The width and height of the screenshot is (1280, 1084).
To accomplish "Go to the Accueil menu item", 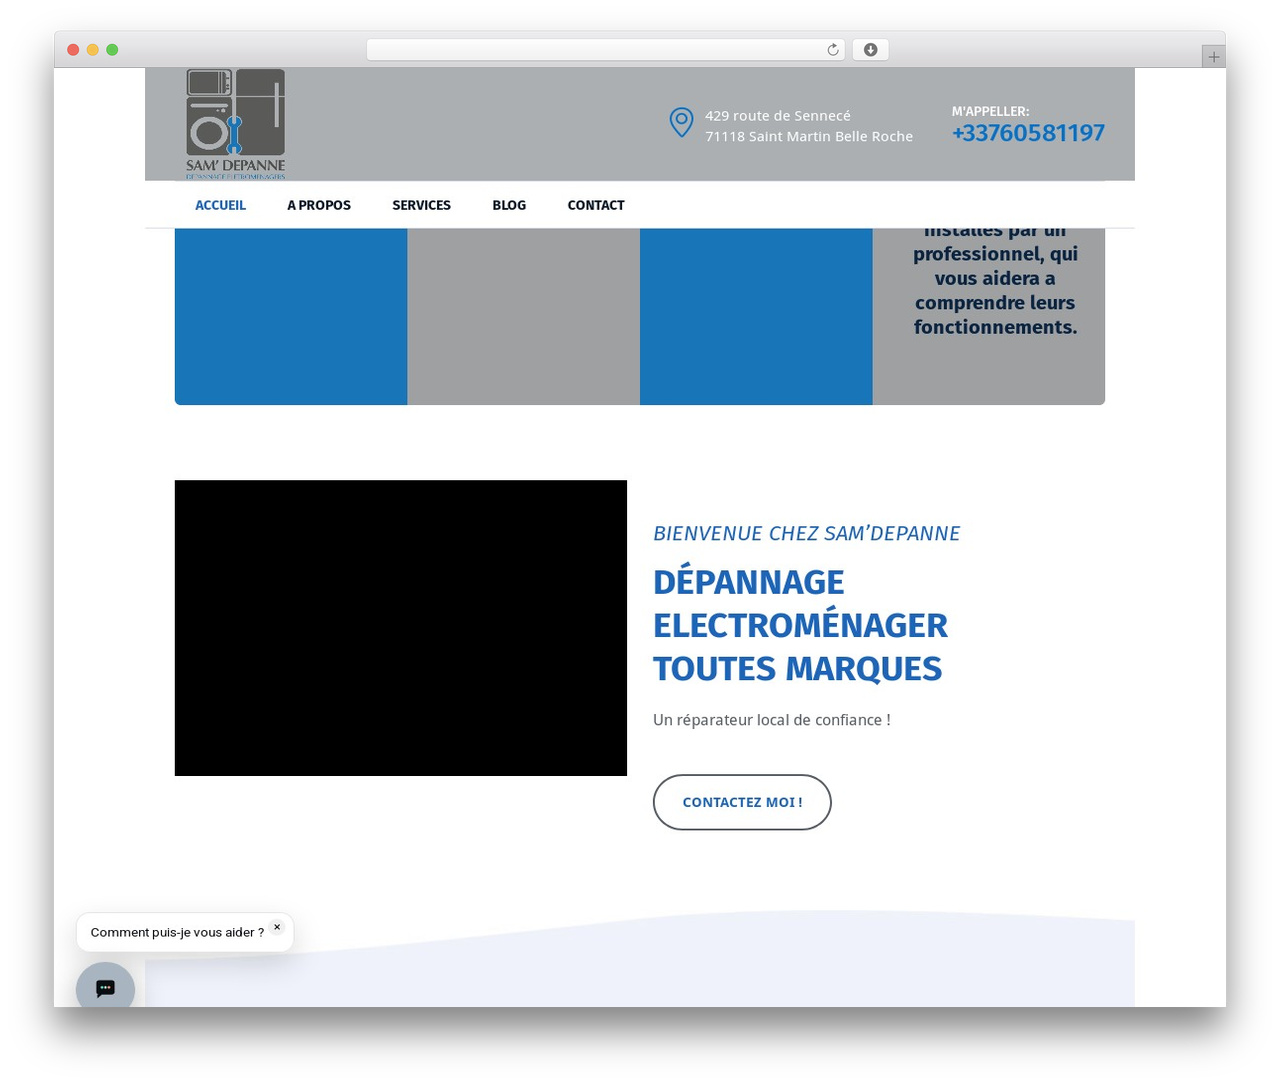I will pyautogui.click(x=220, y=205).
